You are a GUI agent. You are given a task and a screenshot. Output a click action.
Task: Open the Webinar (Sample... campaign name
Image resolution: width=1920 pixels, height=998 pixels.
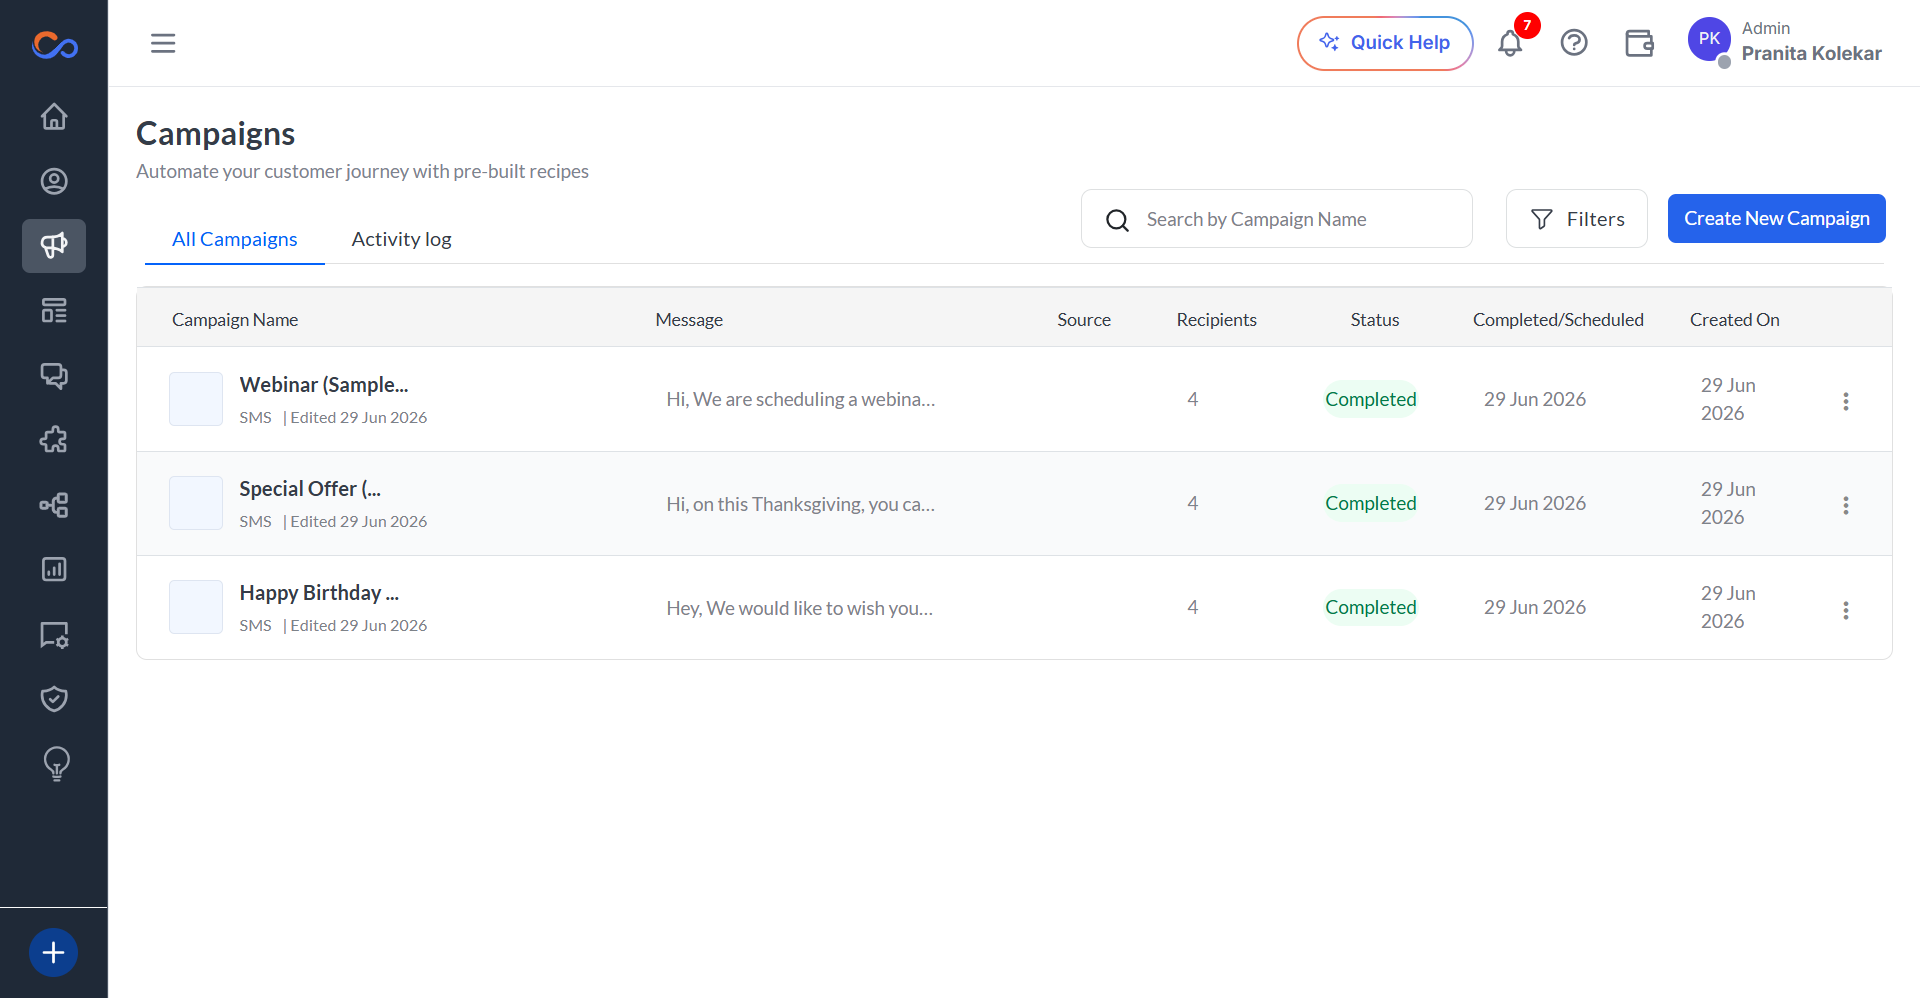pos(324,385)
